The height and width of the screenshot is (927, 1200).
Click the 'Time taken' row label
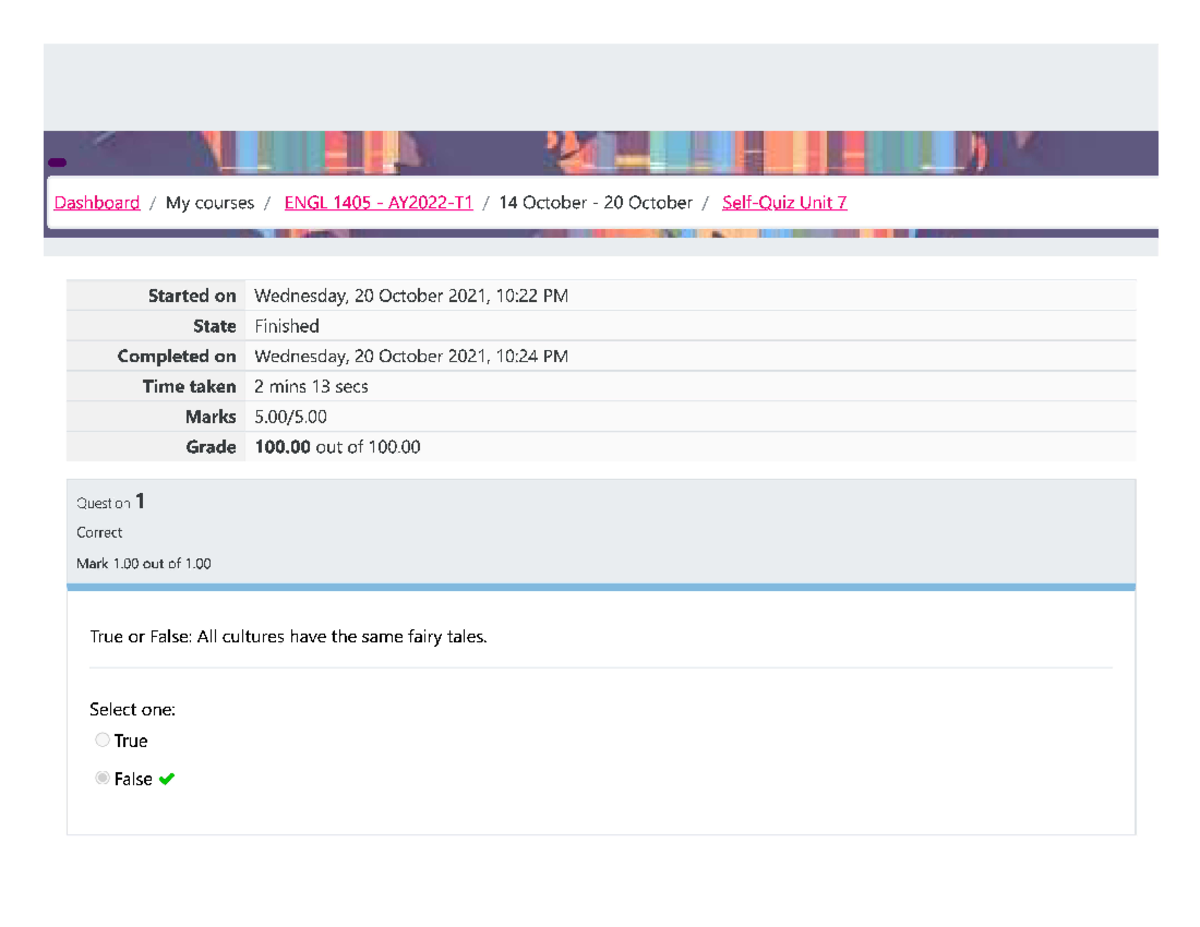190,386
